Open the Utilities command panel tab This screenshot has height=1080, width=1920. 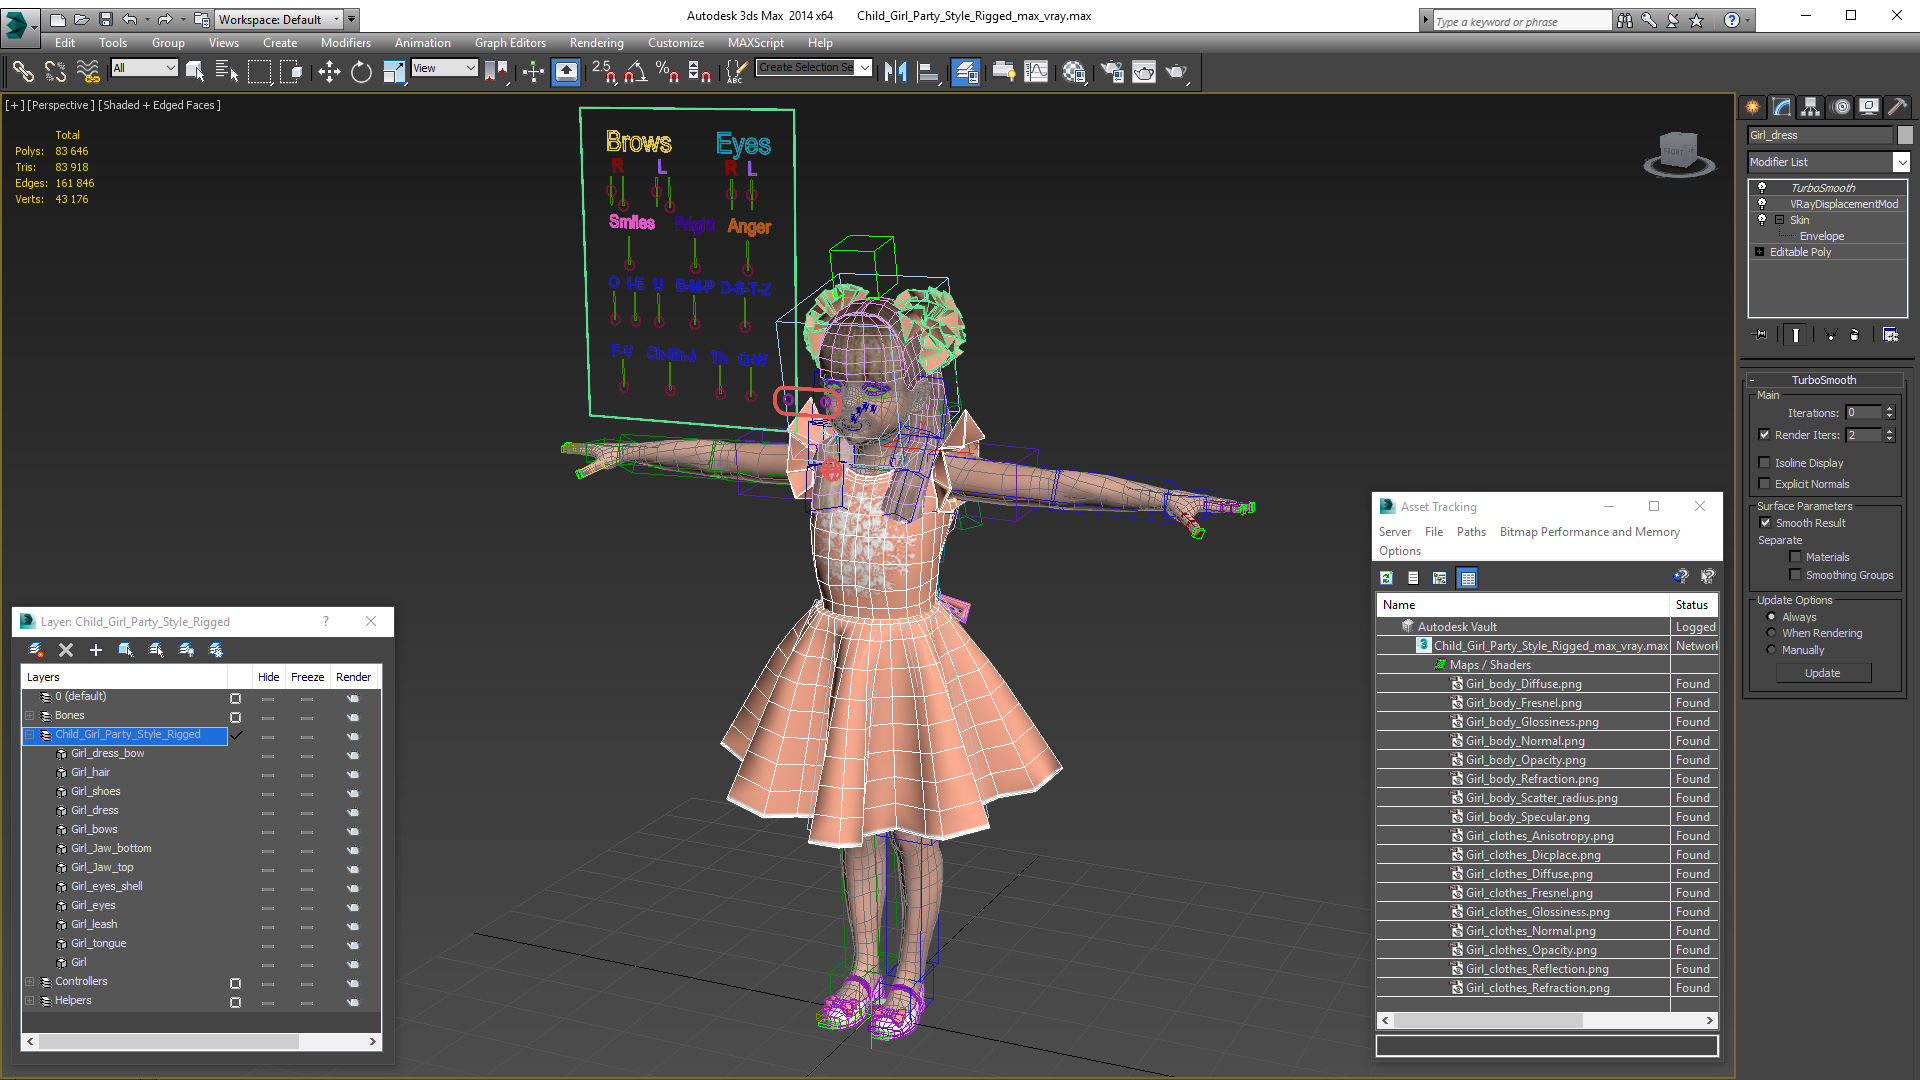click(x=1898, y=107)
